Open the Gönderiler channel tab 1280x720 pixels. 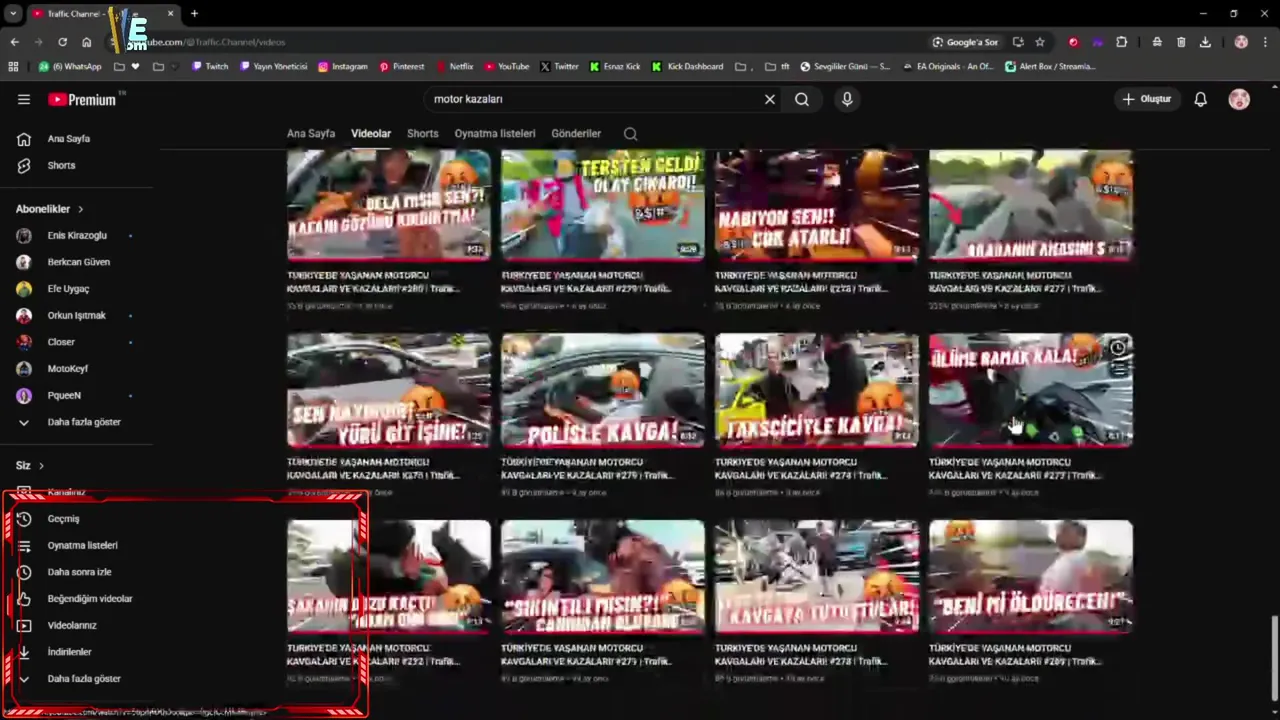tap(576, 133)
